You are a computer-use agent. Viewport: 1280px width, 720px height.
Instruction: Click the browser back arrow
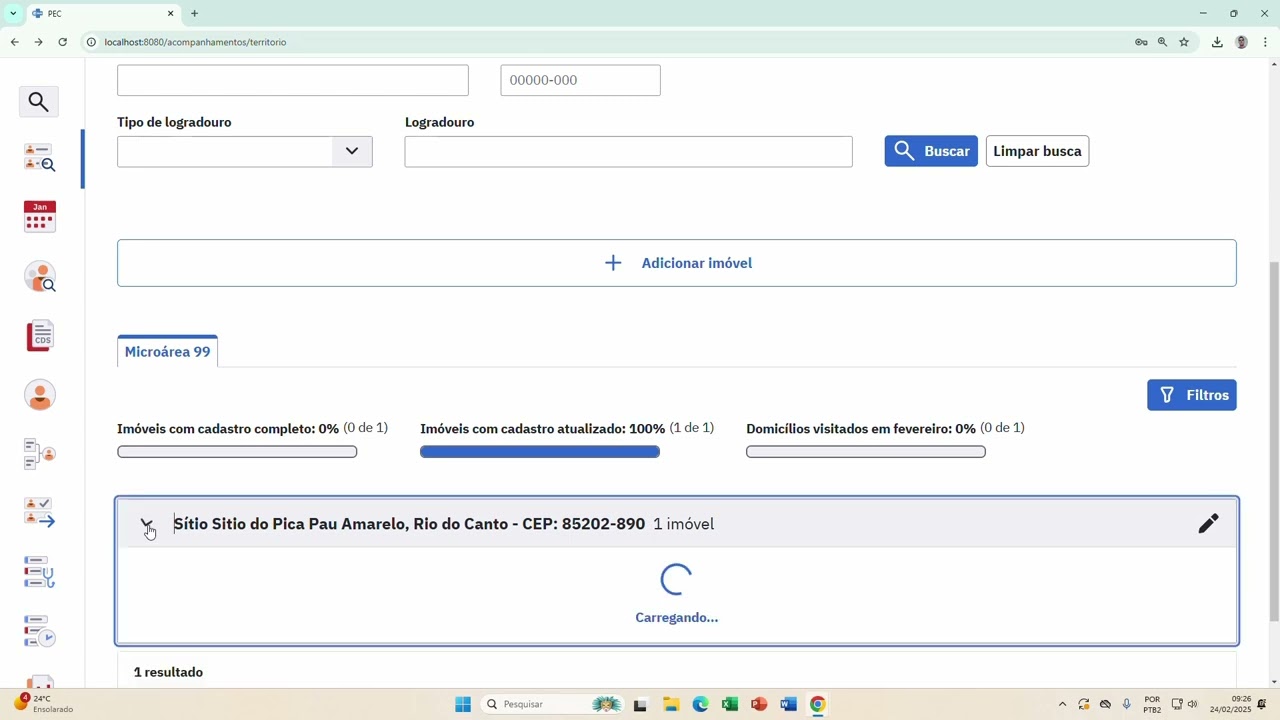(x=14, y=42)
